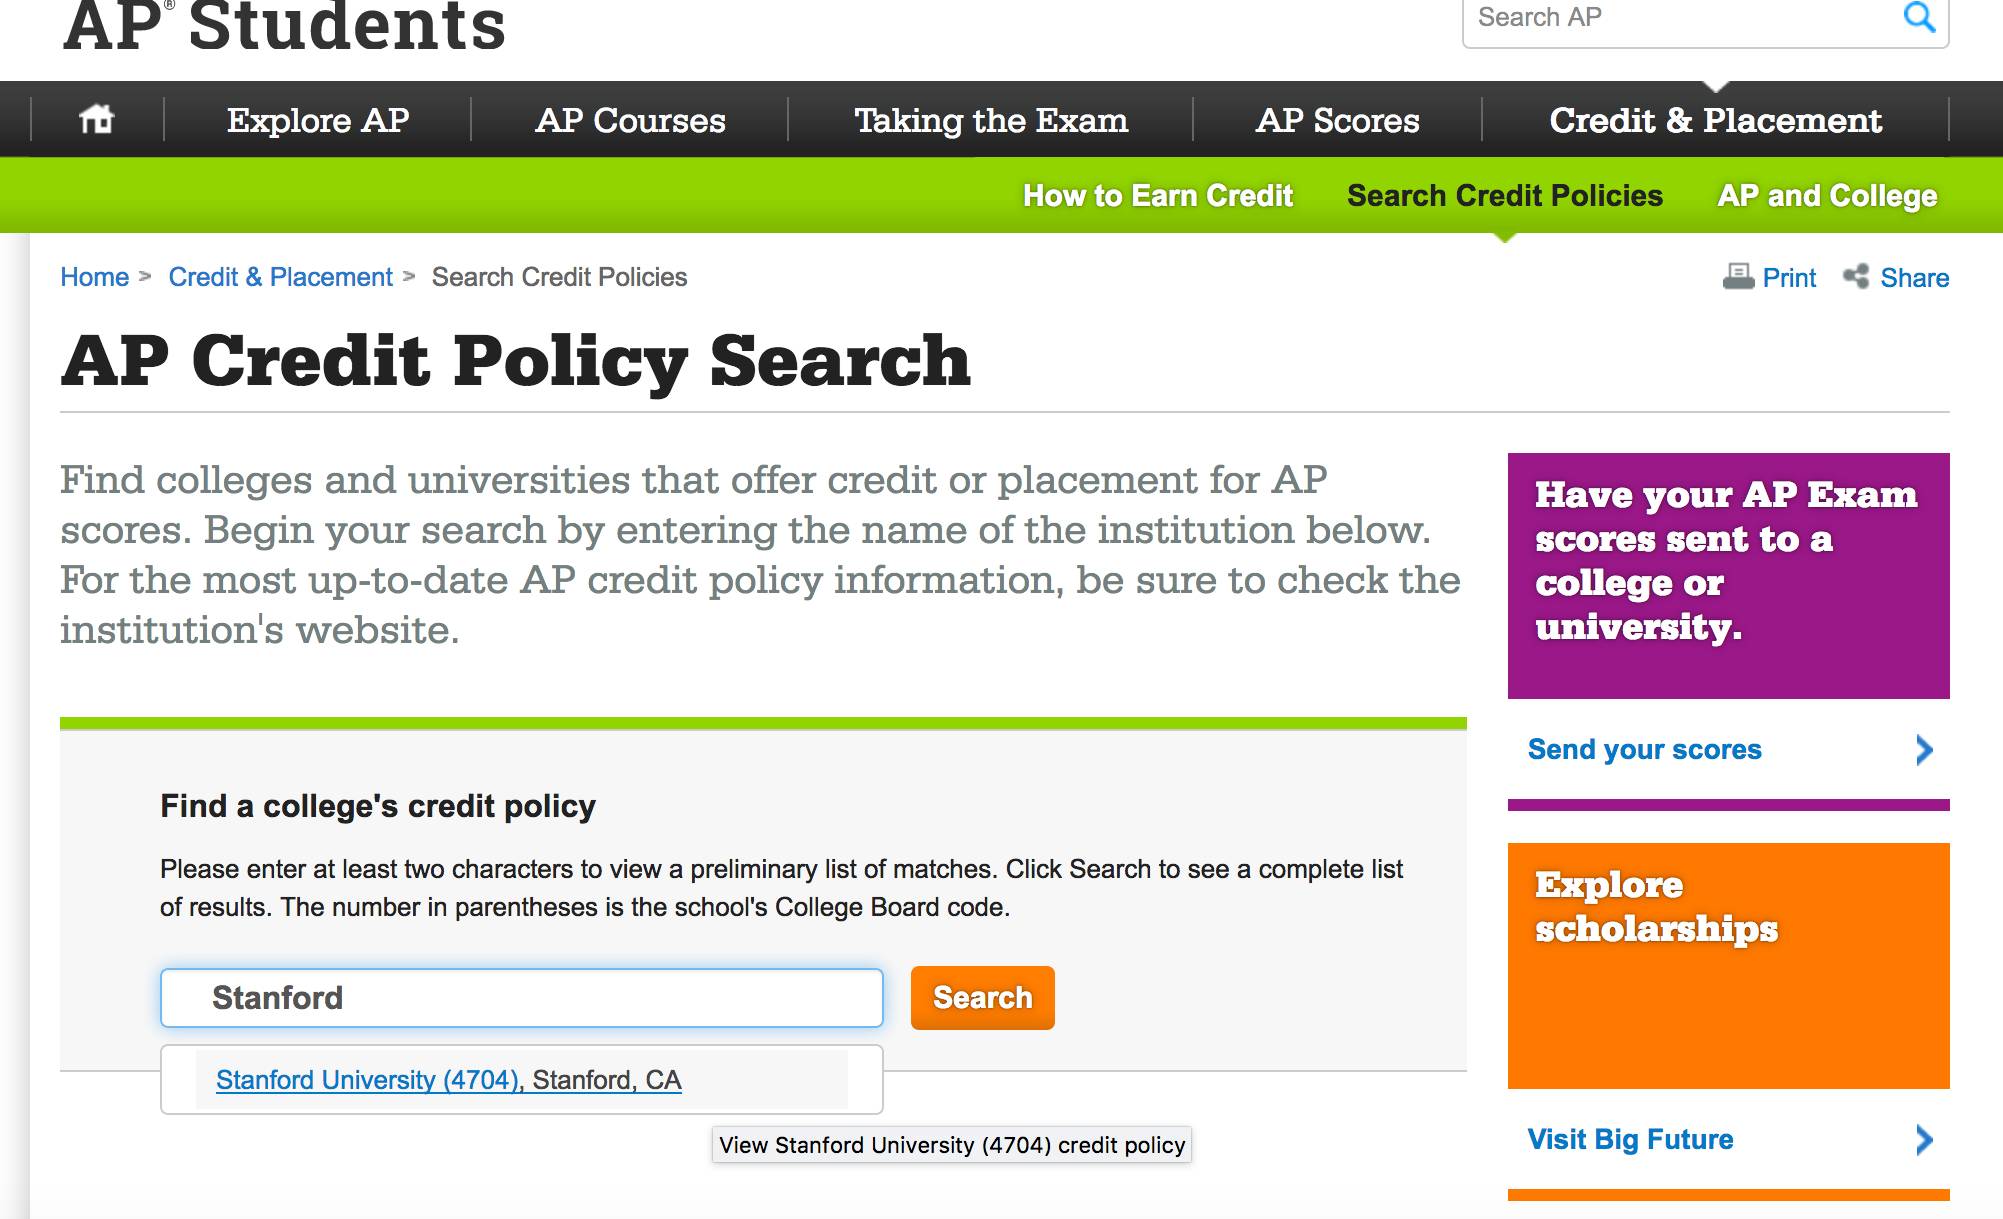Screen dimensions: 2003x1219
Task: Click the Find a college's credit policy heading
Action: (x=378, y=806)
